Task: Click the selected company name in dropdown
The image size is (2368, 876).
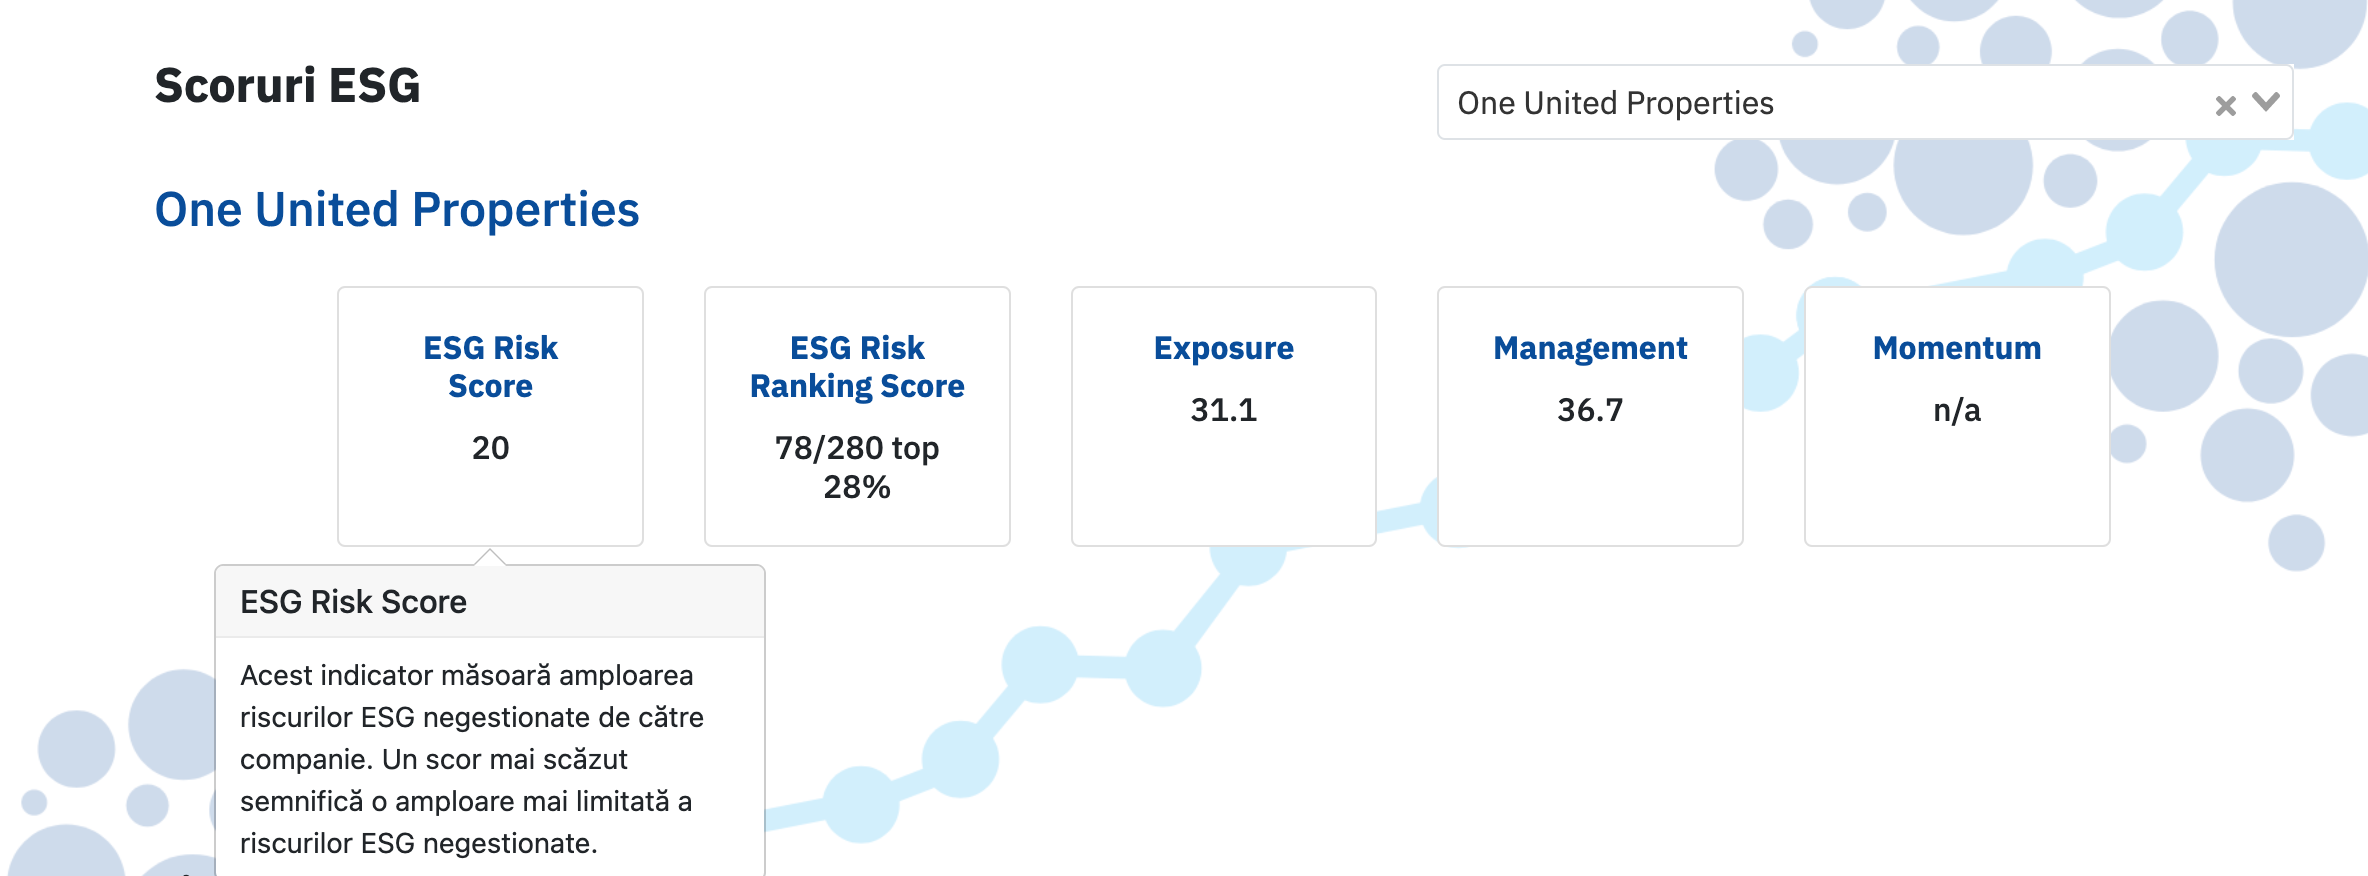Action: (1615, 103)
